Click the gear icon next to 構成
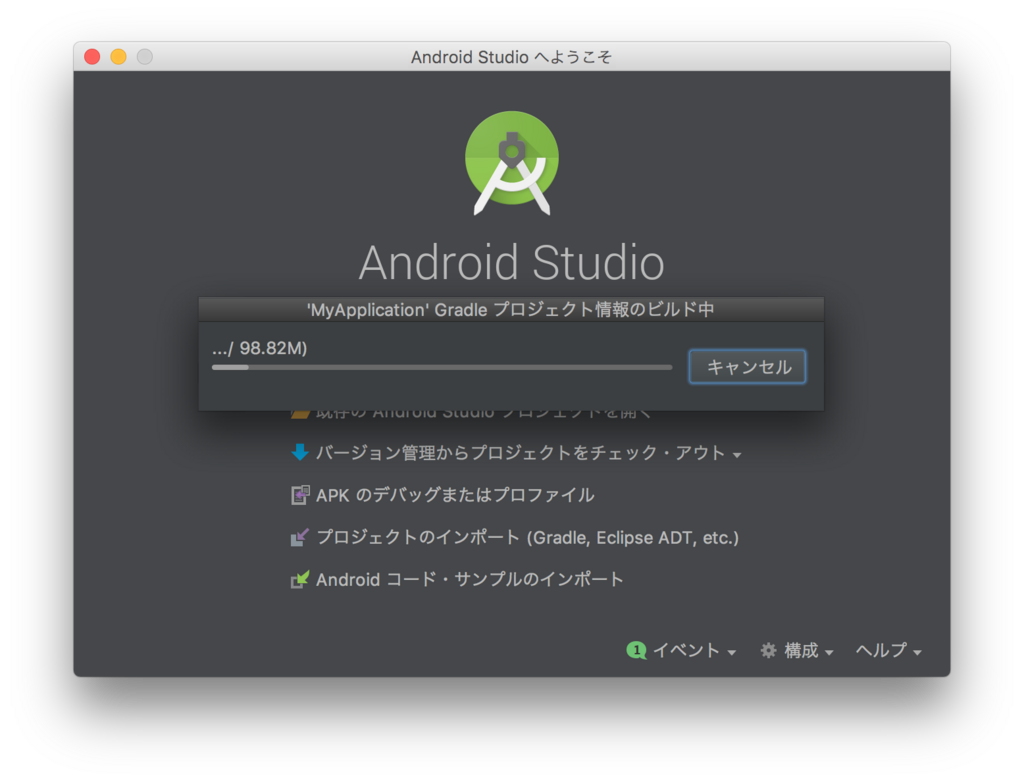 tap(768, 650)
